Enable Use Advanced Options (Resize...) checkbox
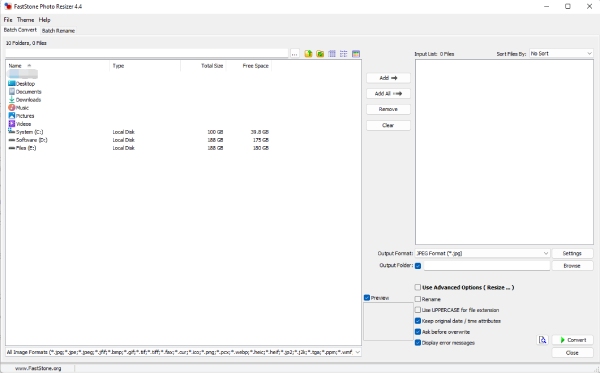Image resolution: width=600 pixels, height=373 pixels. 418,287
